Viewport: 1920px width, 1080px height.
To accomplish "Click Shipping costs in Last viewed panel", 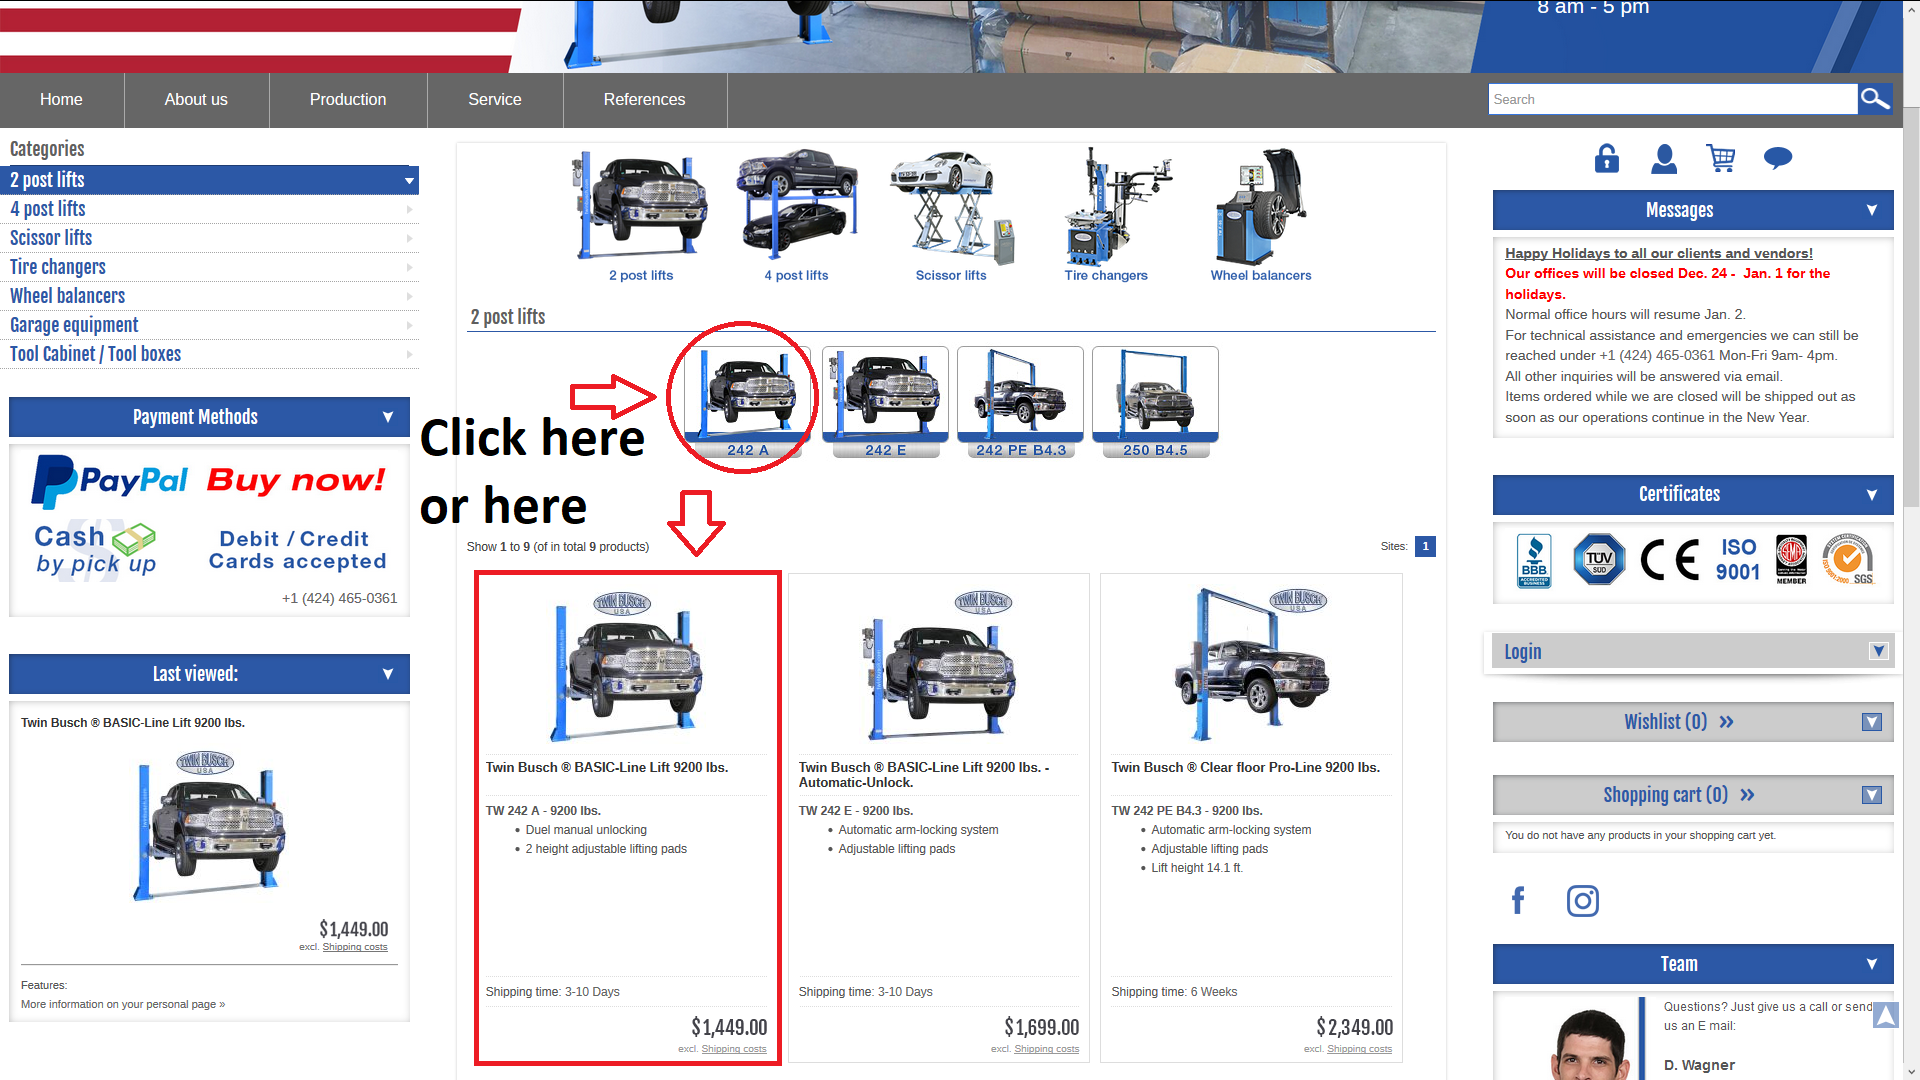I will pos(355,947).
